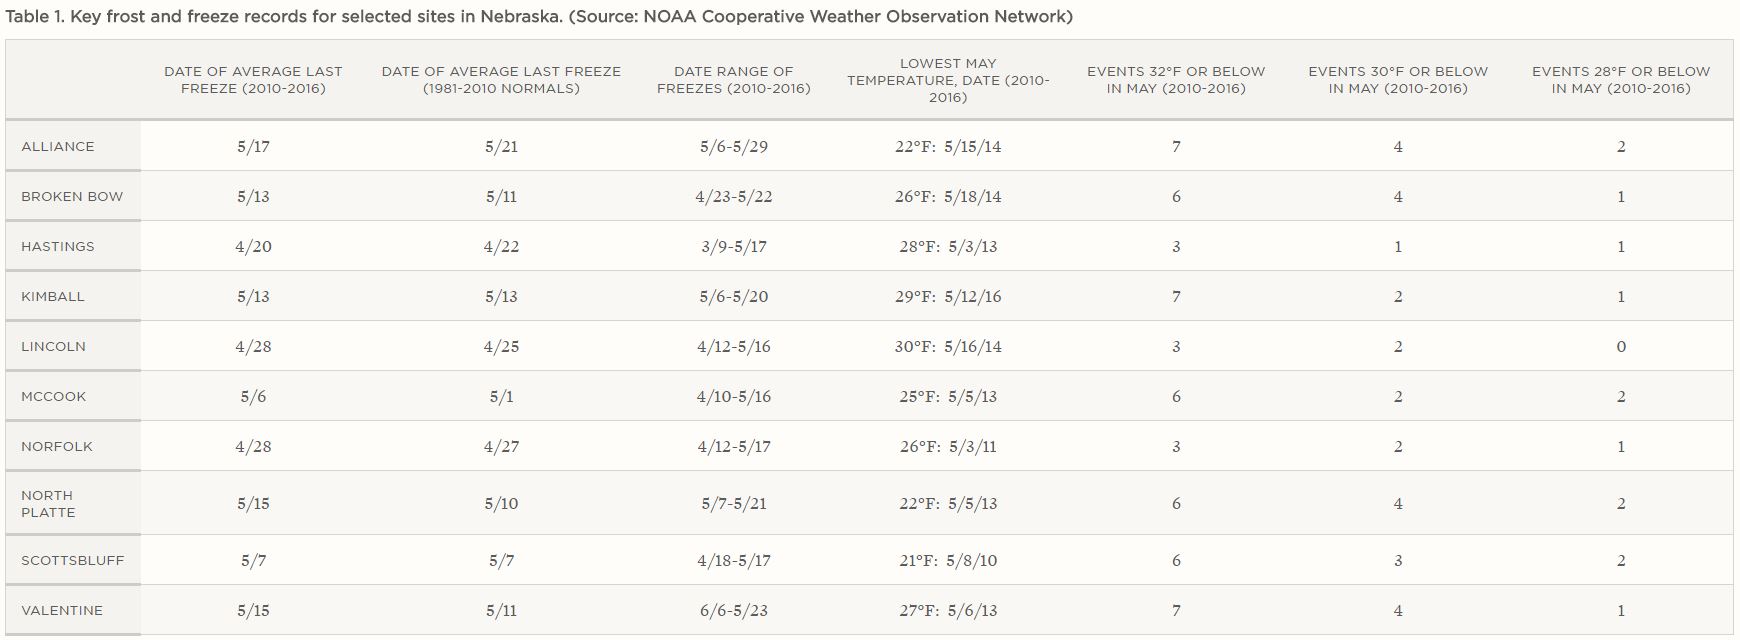Select Norfolk's 26°F: 5/3/11 cell

(948, 446)
